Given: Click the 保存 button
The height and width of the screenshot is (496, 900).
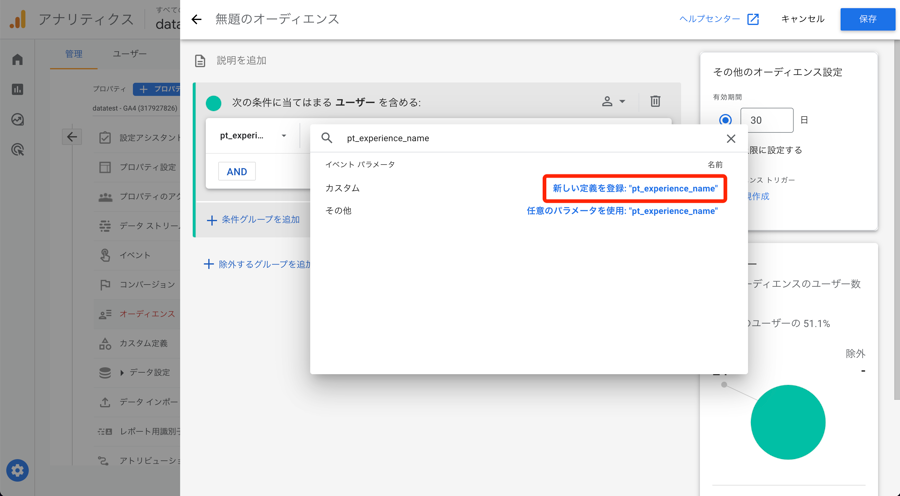Looking at the screenshot, I should (867, 19).
